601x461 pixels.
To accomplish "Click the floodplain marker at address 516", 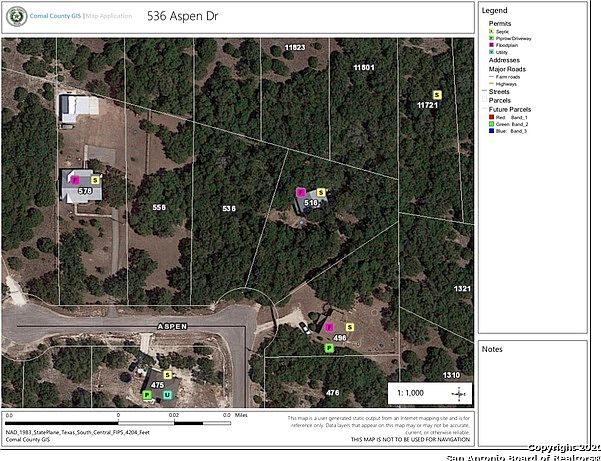I will point(301,192).
